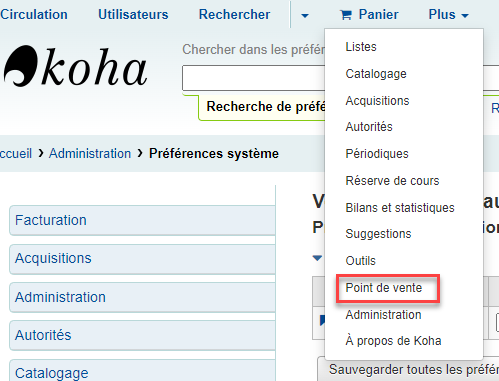Click Sauvegarder toutes les préférences button
Screen dimensions: 499x381
click(409, 369)
